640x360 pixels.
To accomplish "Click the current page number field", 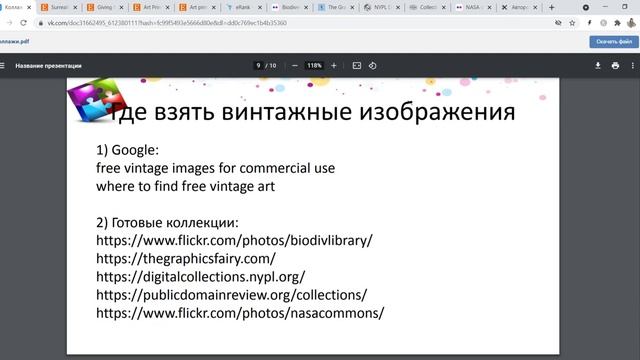I will point(258,66).
